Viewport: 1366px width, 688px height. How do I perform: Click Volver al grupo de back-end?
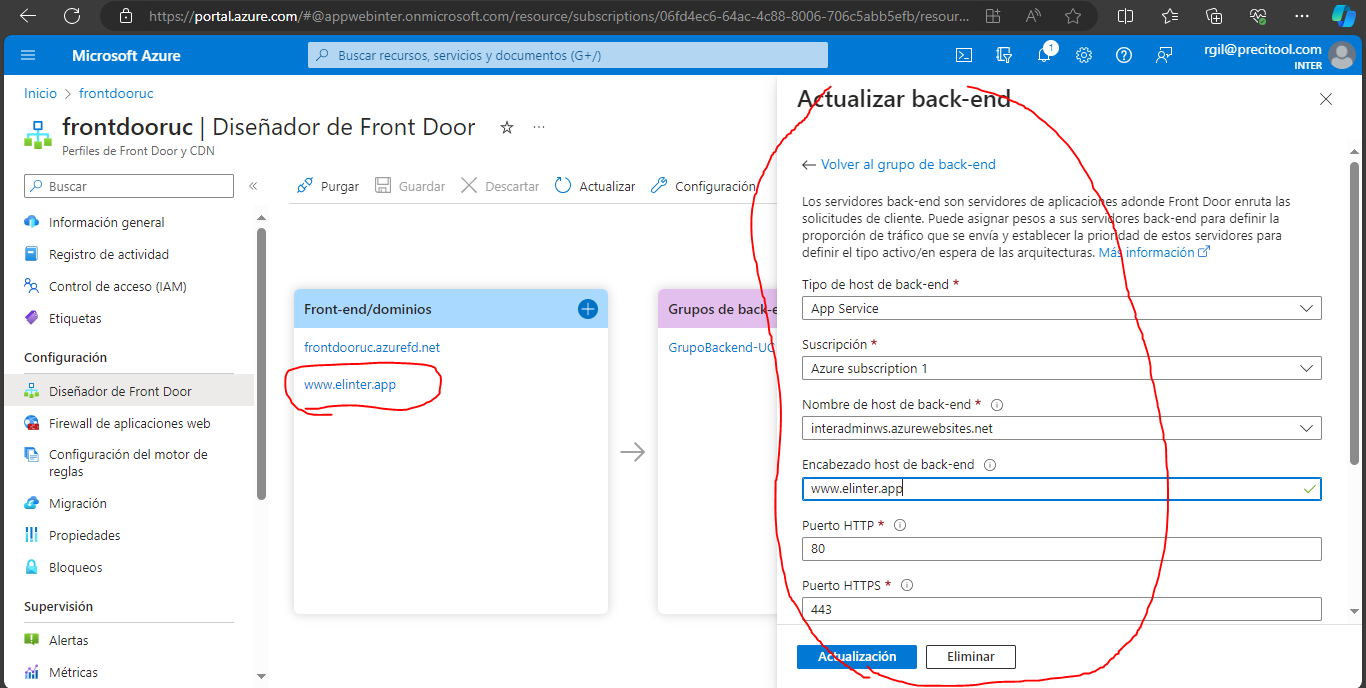click(899, 164)
